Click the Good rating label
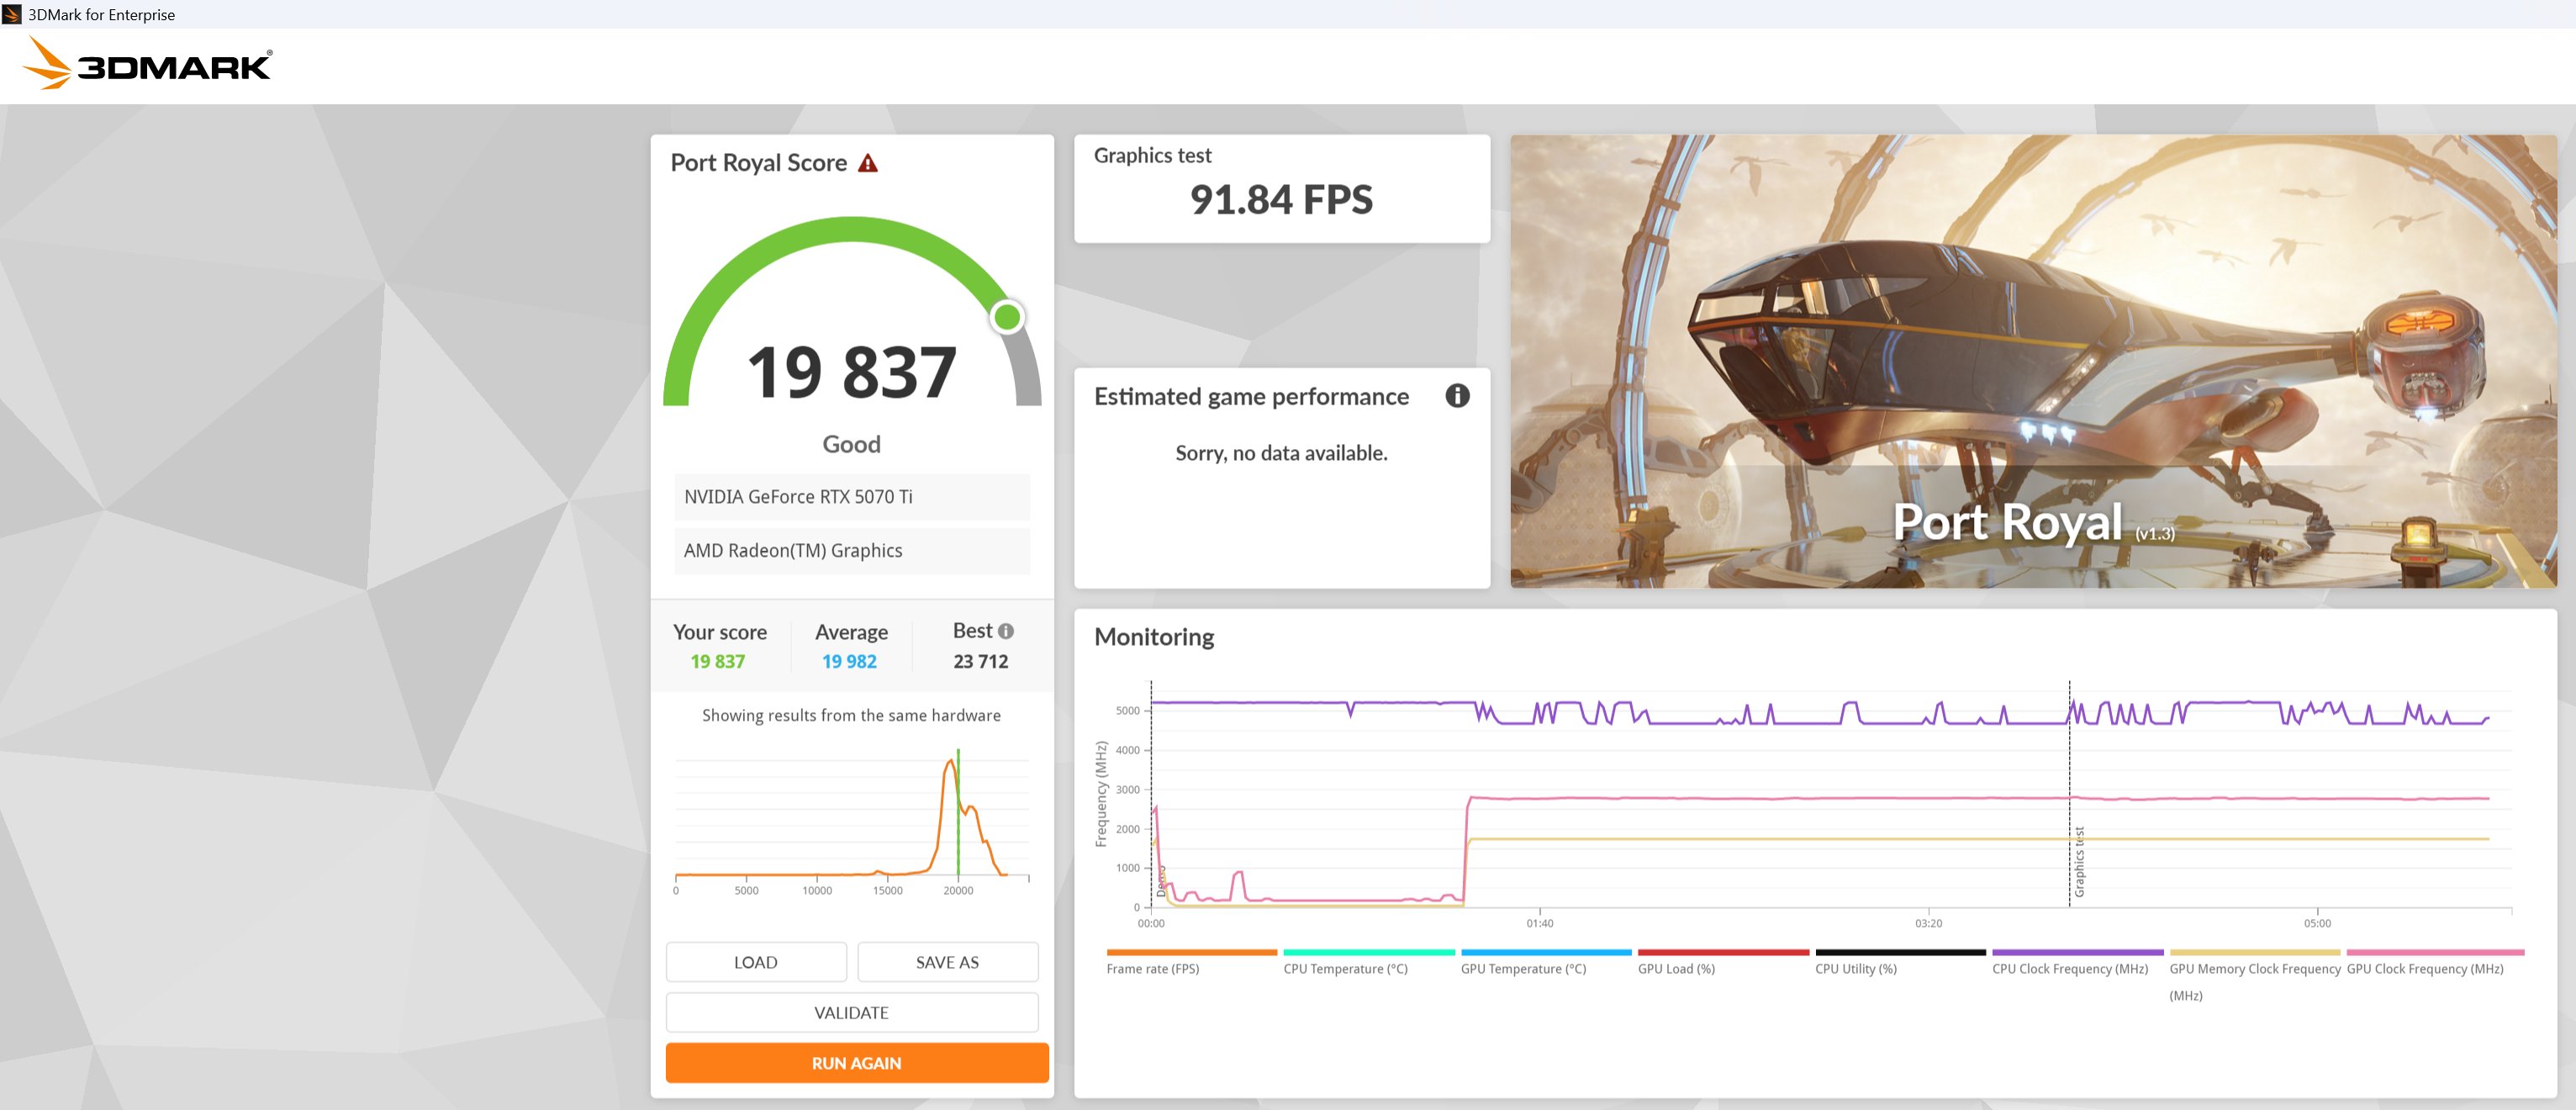The width and height of the screenshot is (2576, 1110). point(851,444)
